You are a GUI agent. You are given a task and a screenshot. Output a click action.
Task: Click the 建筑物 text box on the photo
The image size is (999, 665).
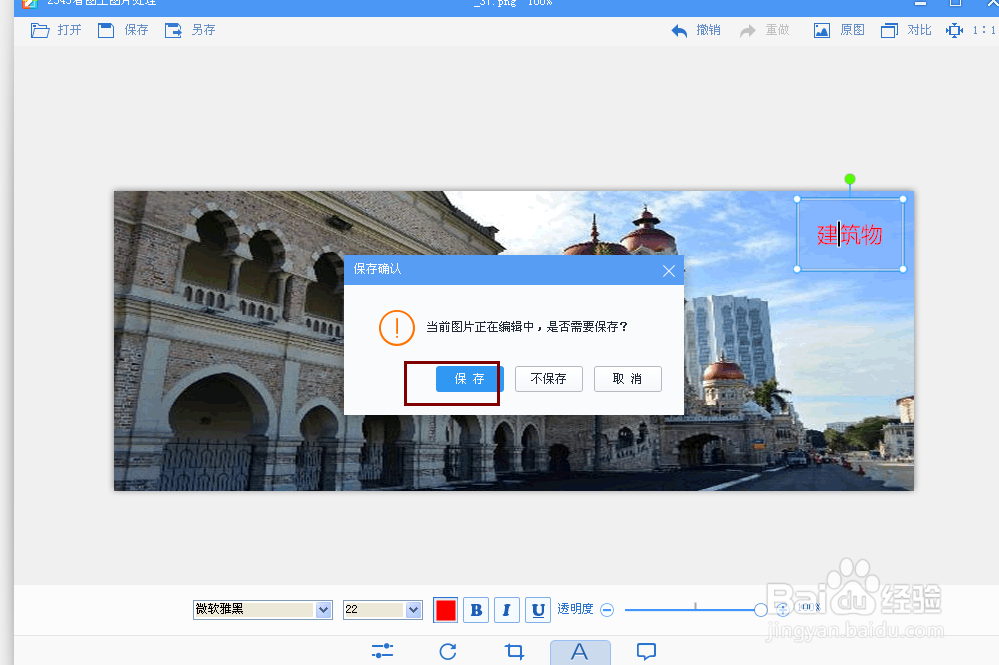click(850, 234)
